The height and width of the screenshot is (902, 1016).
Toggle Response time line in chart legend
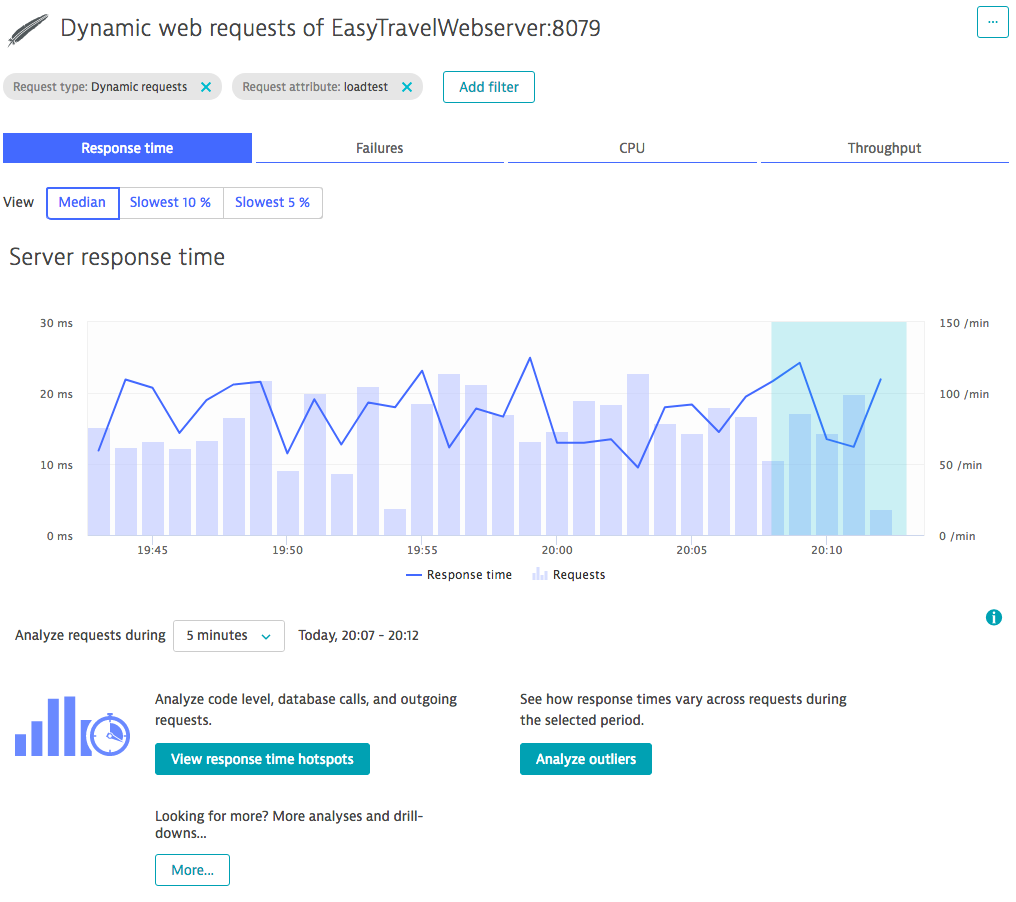coord(459,575)
